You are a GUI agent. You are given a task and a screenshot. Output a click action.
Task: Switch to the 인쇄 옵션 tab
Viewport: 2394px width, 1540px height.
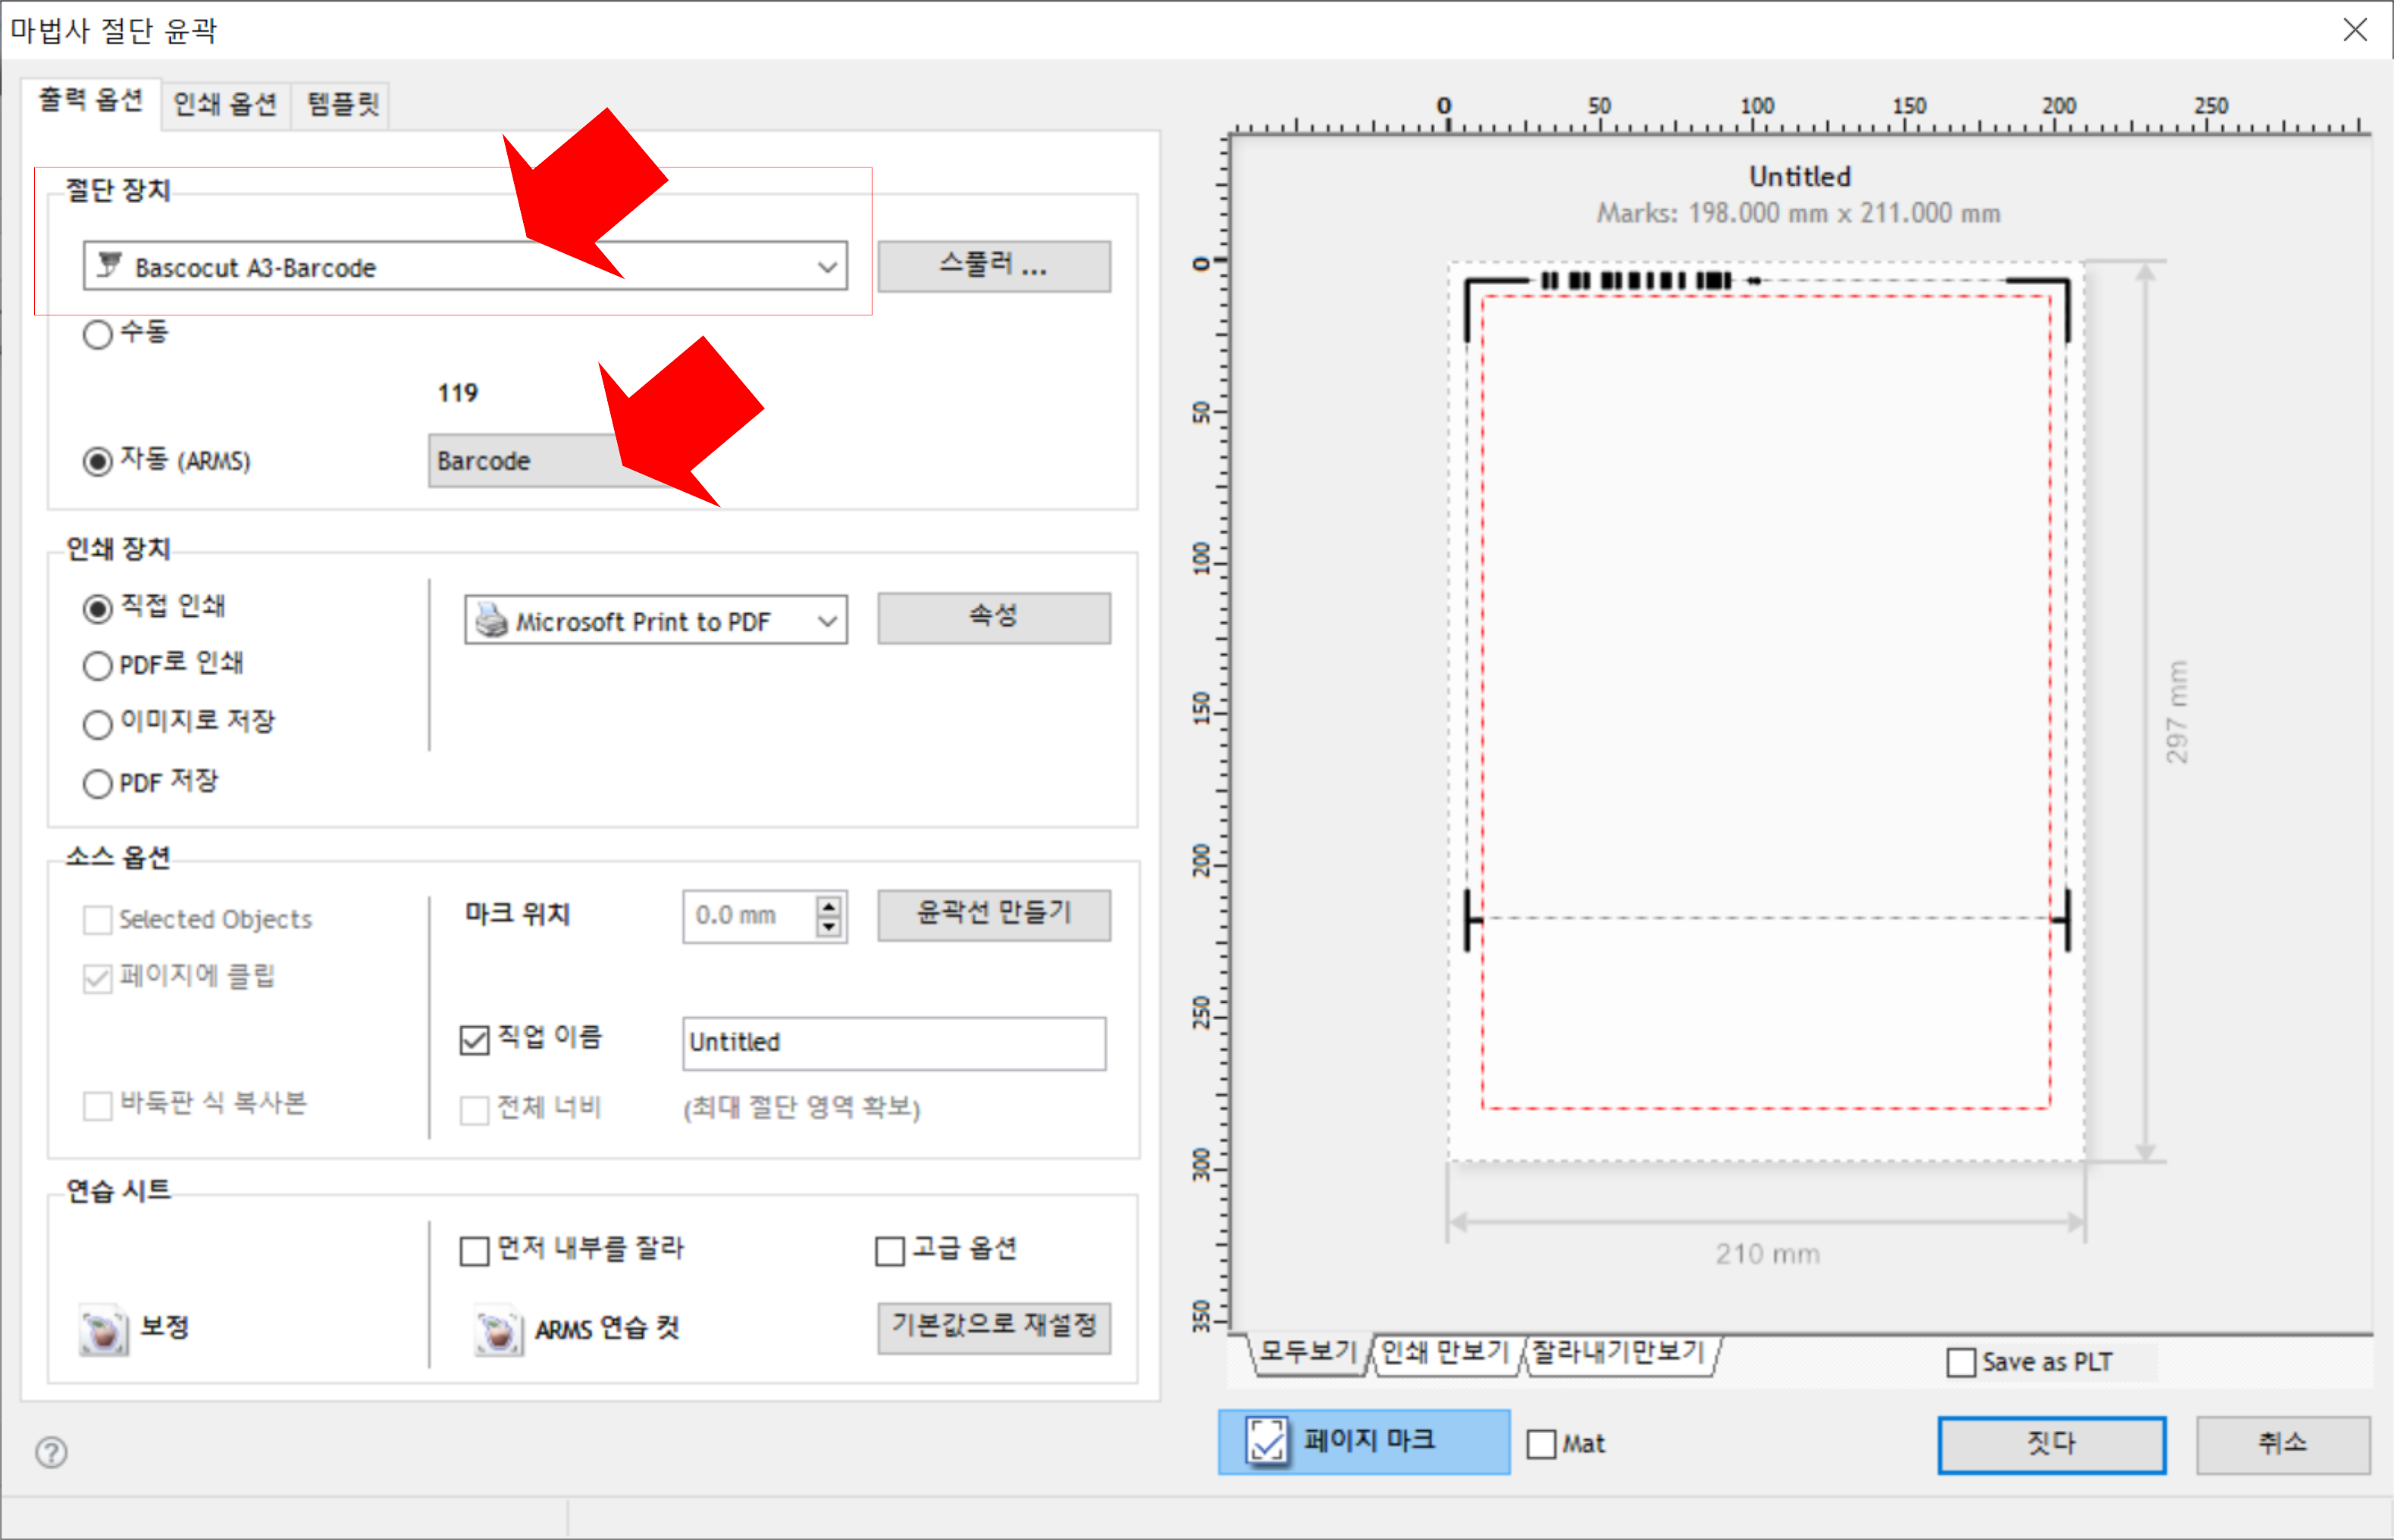pyautogui.click(x=225, y=104)
